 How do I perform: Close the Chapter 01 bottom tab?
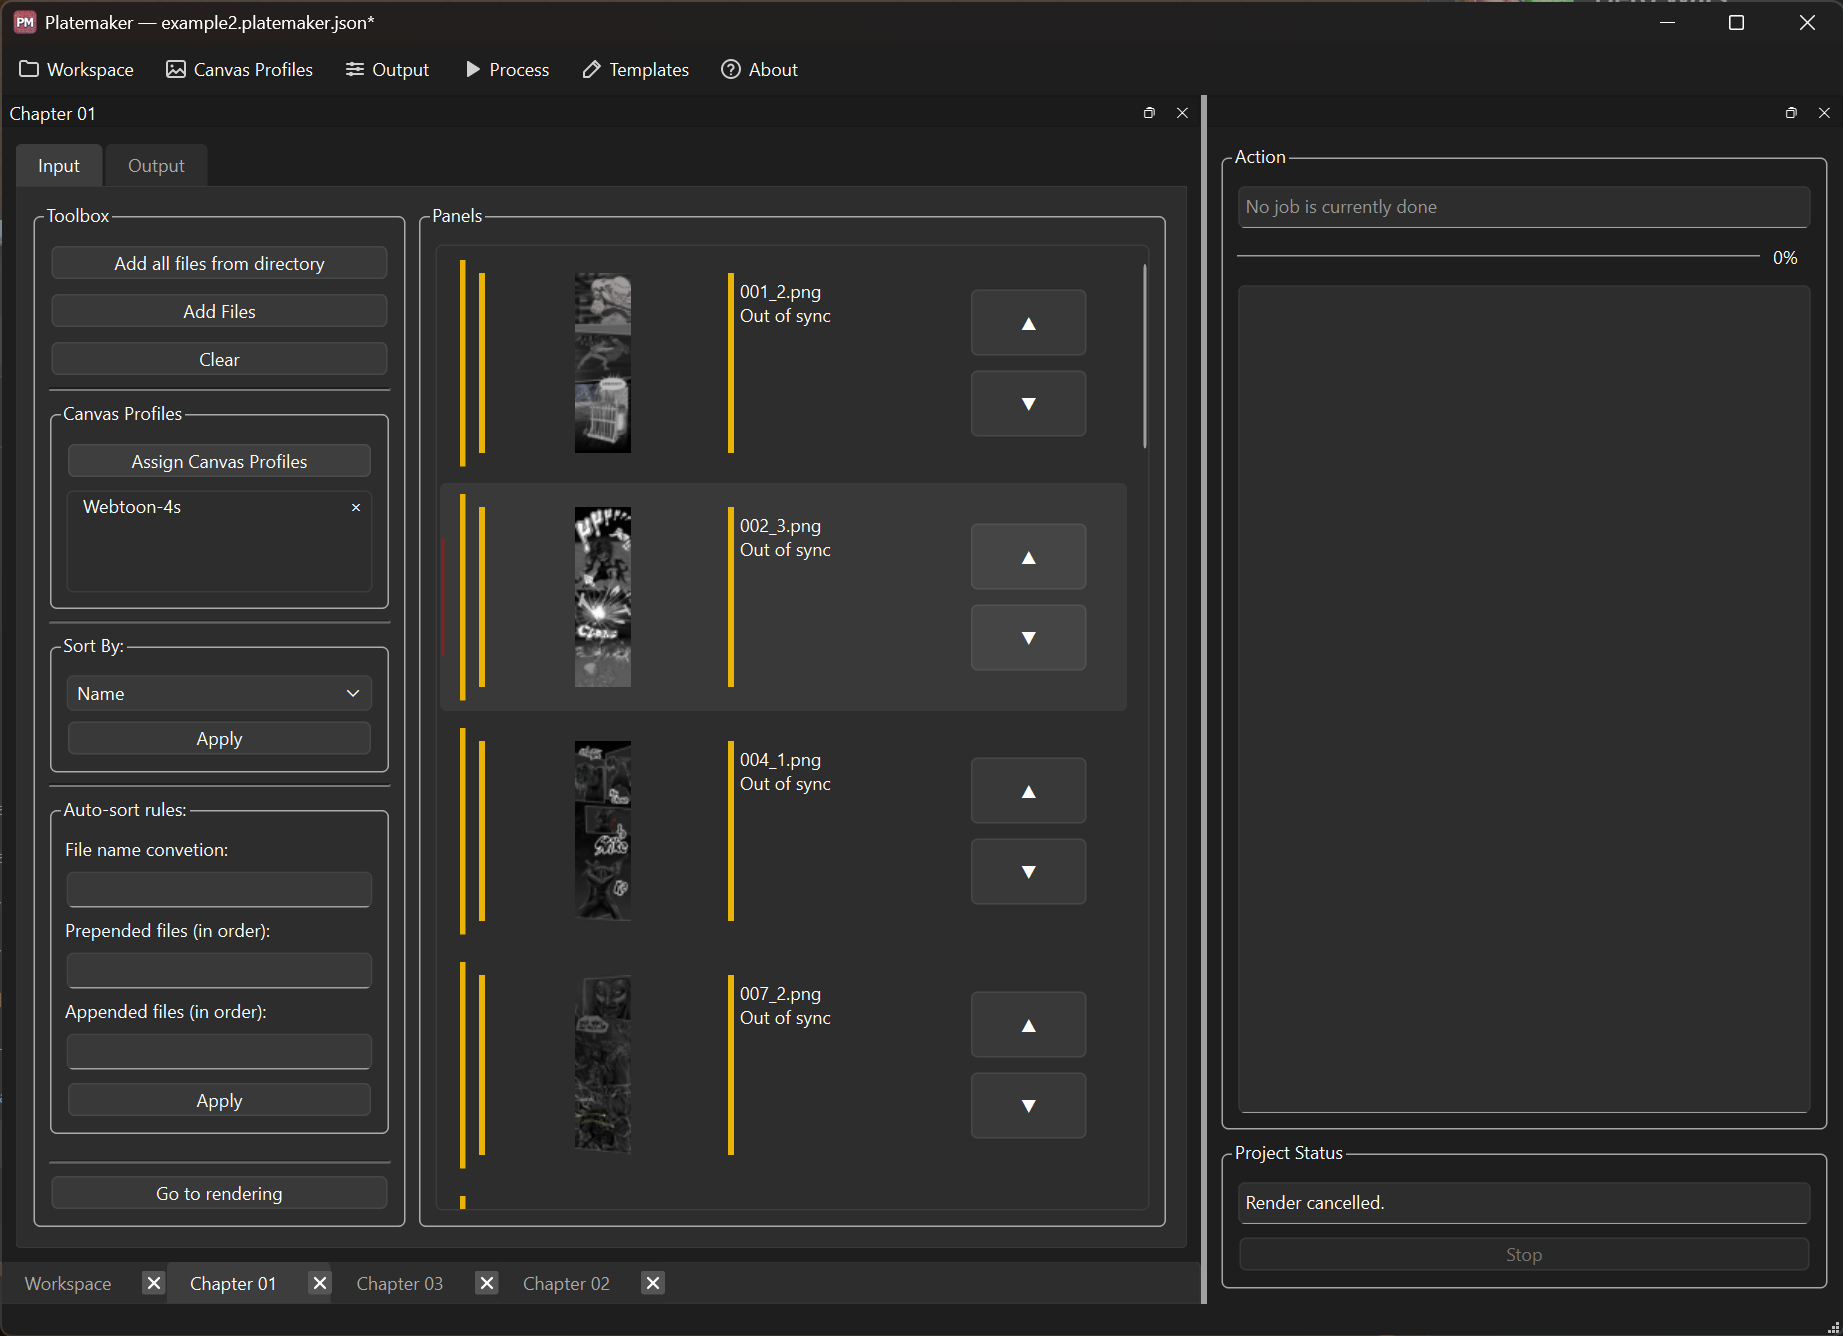[319, 1283]
